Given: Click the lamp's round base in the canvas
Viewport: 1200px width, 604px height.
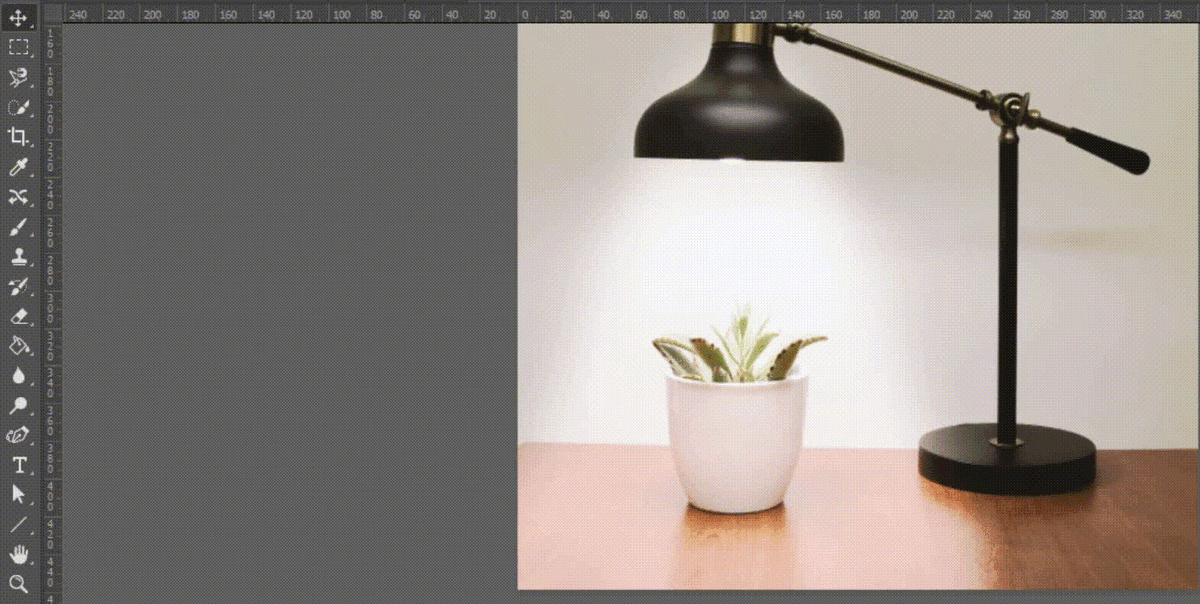Looking at the screenshot, I should [1007, 458].
